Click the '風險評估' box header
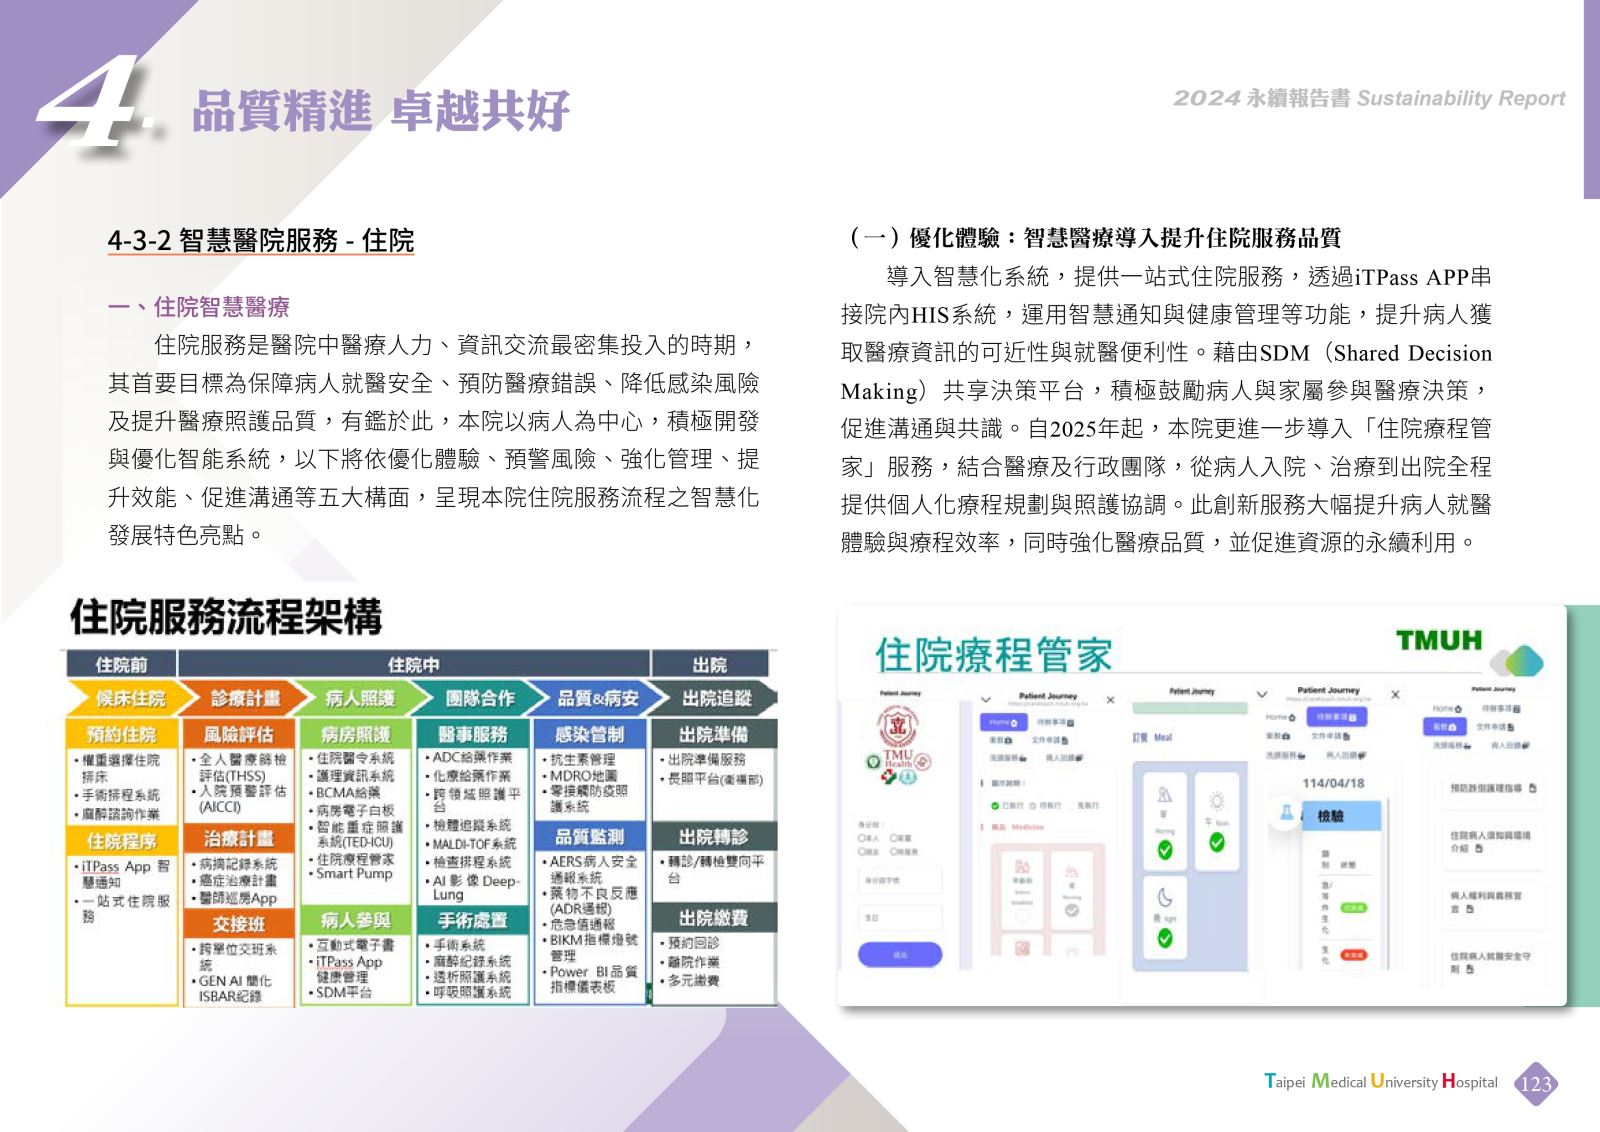The image size is (1600, 1132). point(238,734)
